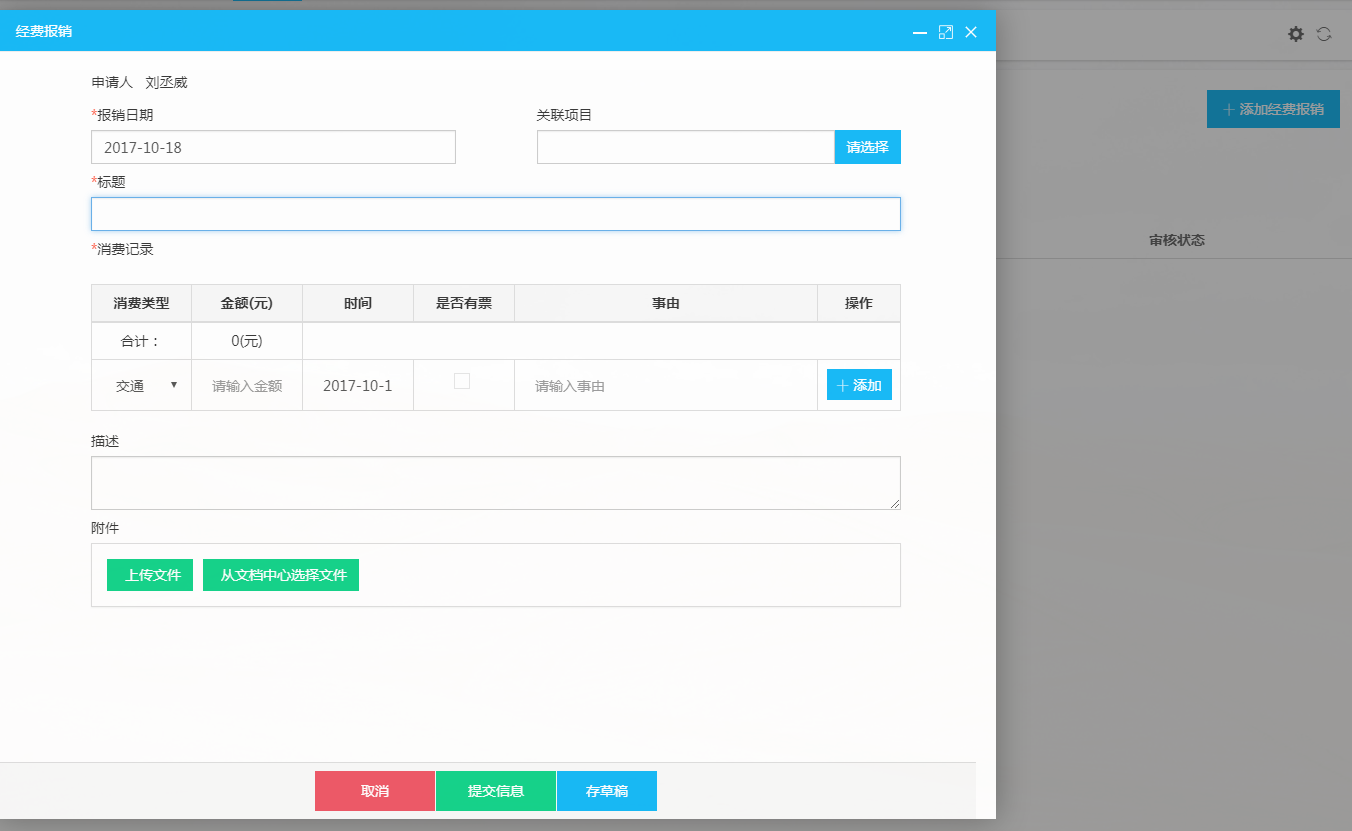
Task: Maximize the 经费报销 dialog
Action: point(946,32)
